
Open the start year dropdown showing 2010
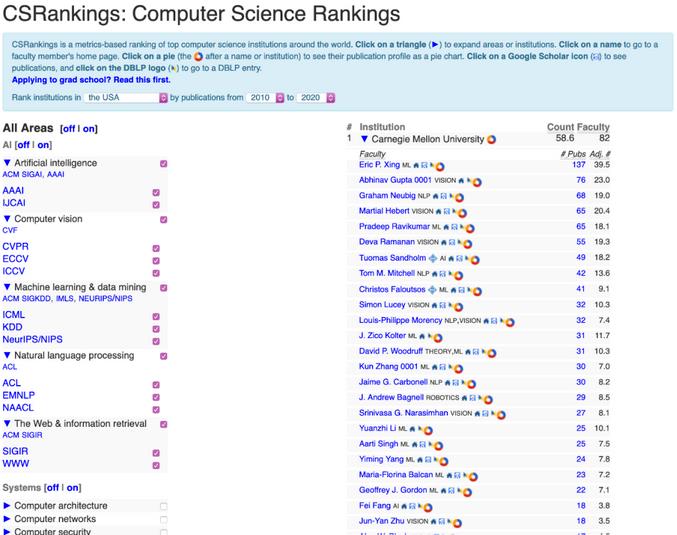(x=265, y=98)
